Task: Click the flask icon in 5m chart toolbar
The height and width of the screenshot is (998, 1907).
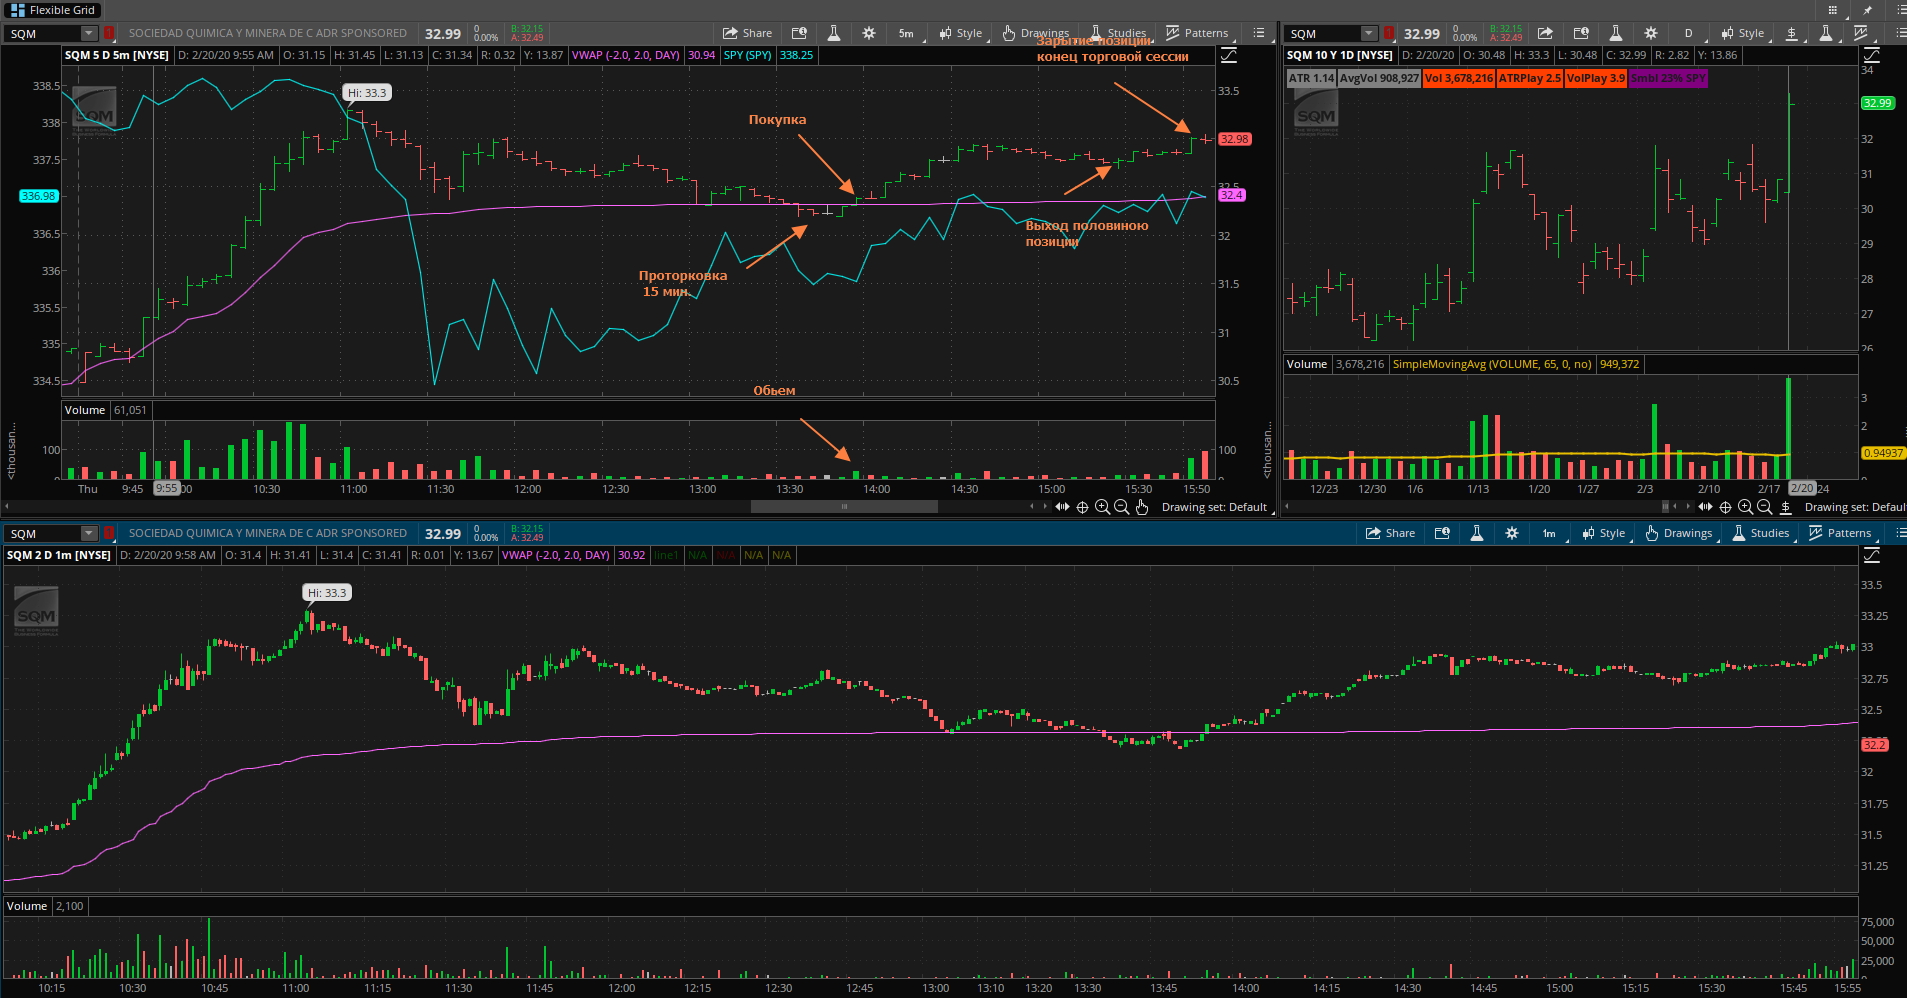Action: 833,33
